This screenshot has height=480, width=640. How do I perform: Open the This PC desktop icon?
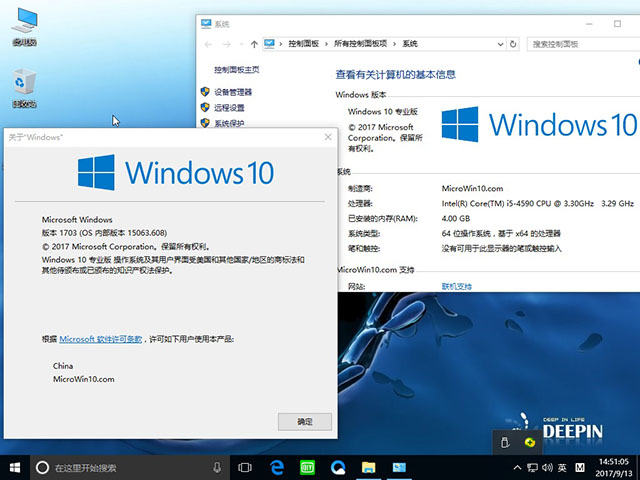click(24, 27)
